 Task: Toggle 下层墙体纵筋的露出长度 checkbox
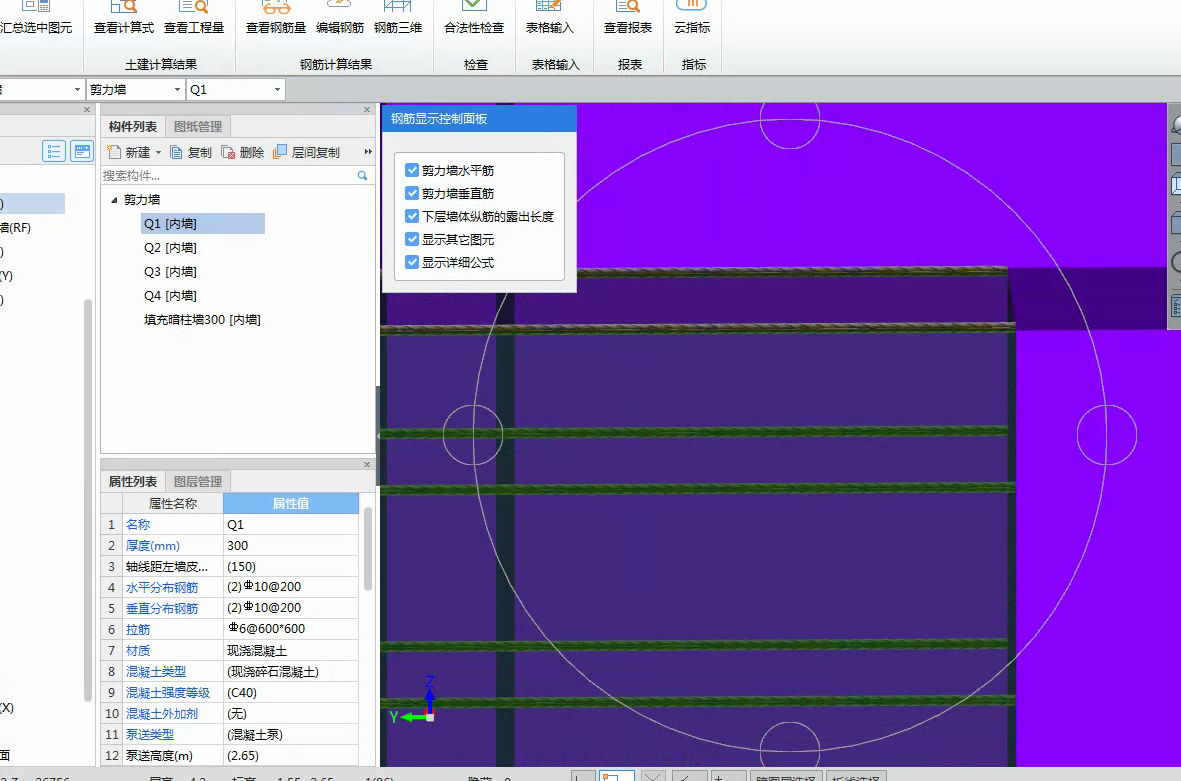[x=412, y=216]
